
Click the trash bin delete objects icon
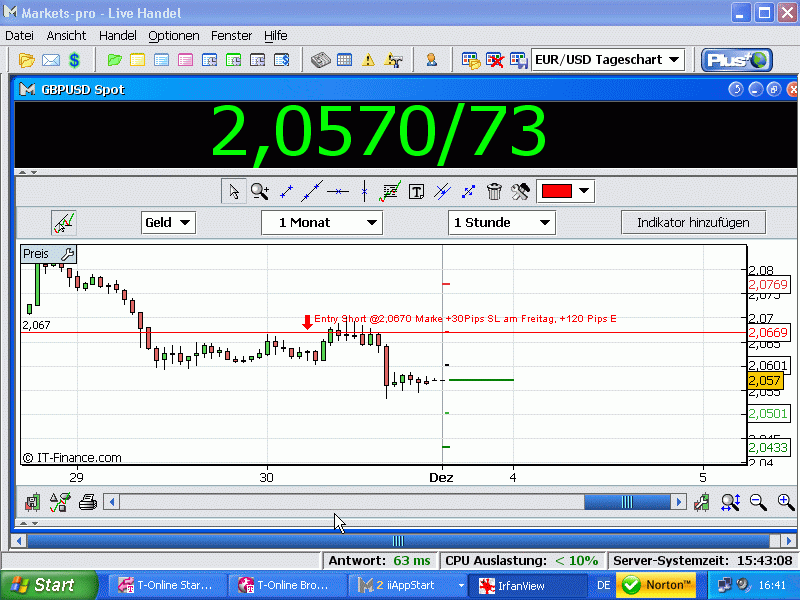point(494,191)
